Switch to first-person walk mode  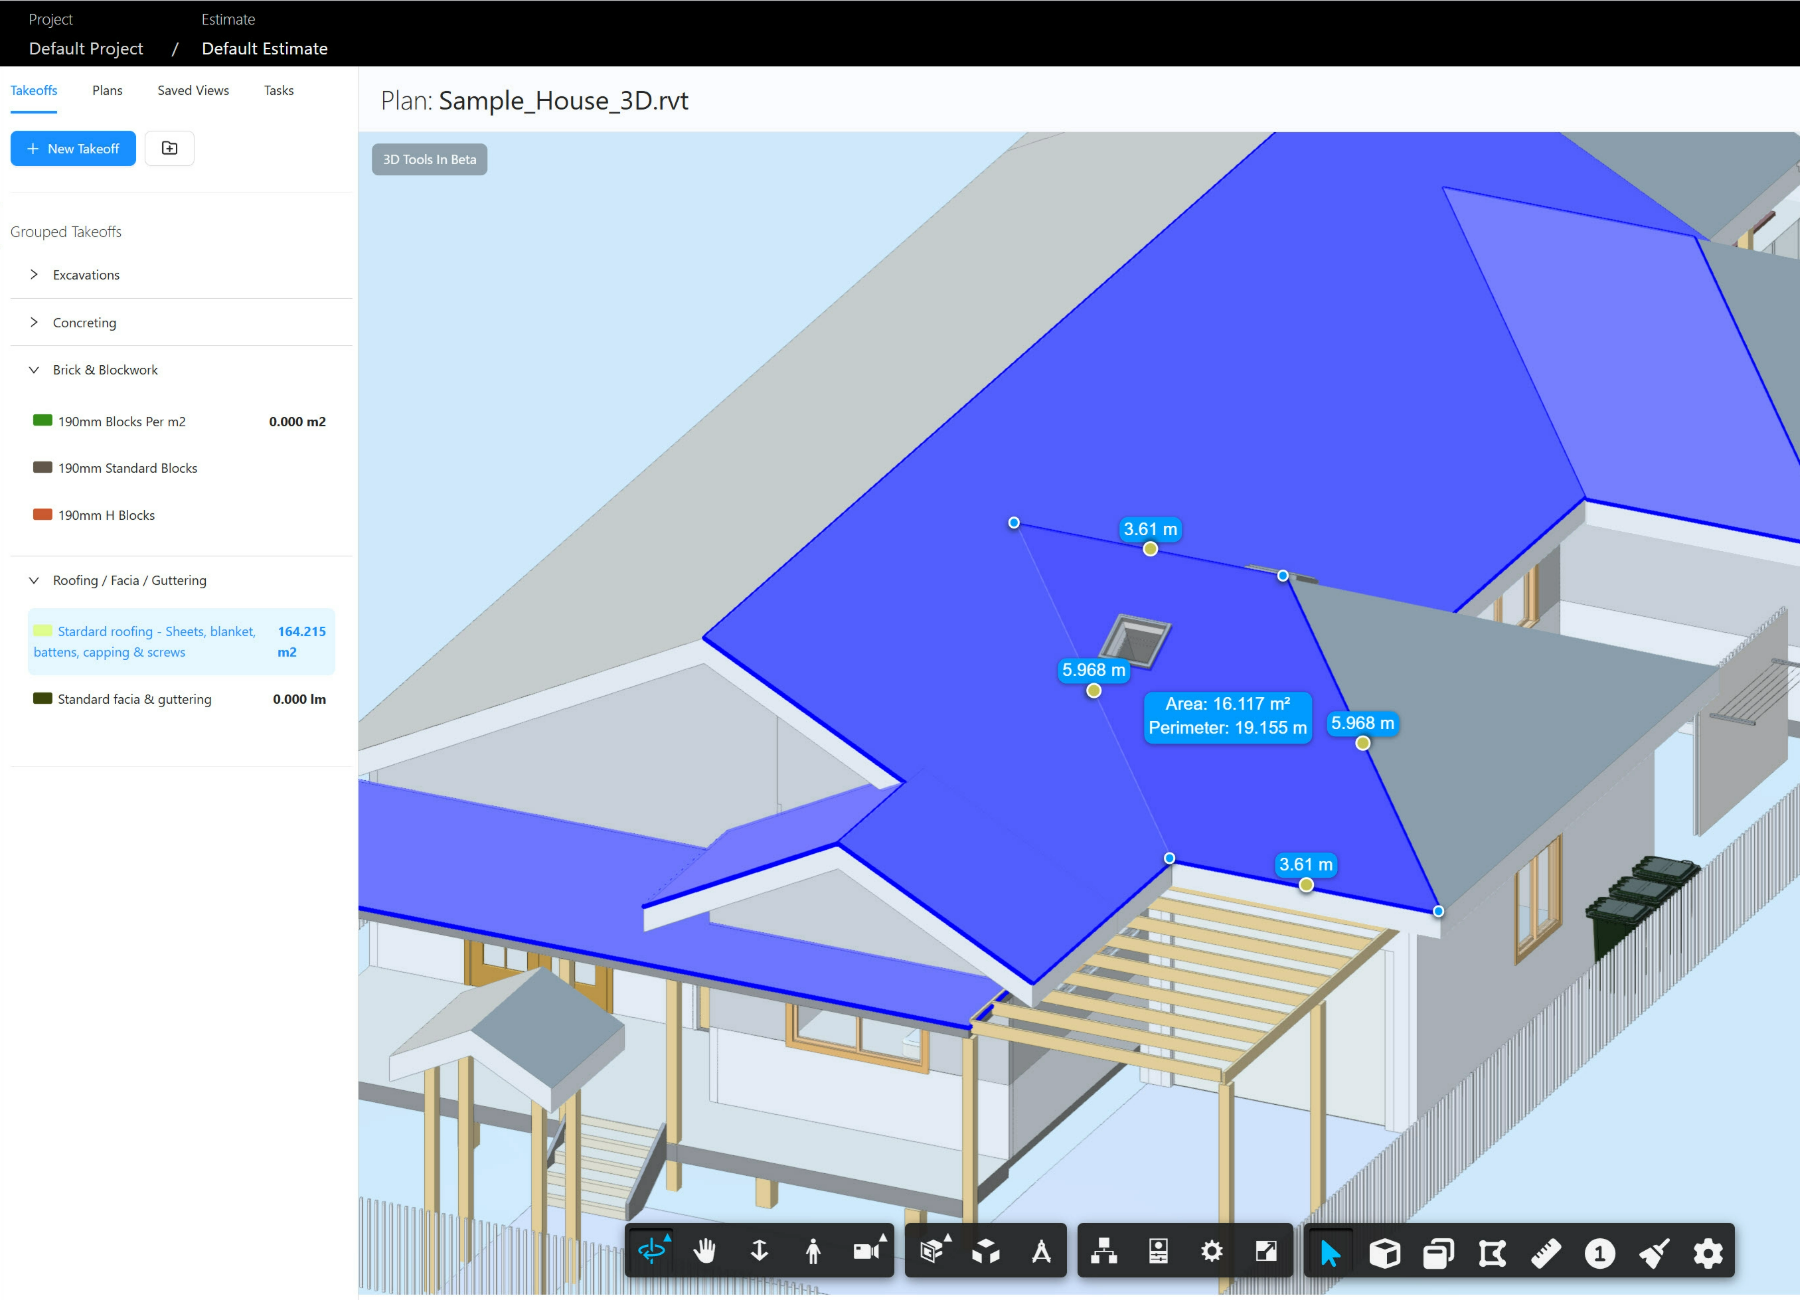(x=814, y=1250)
